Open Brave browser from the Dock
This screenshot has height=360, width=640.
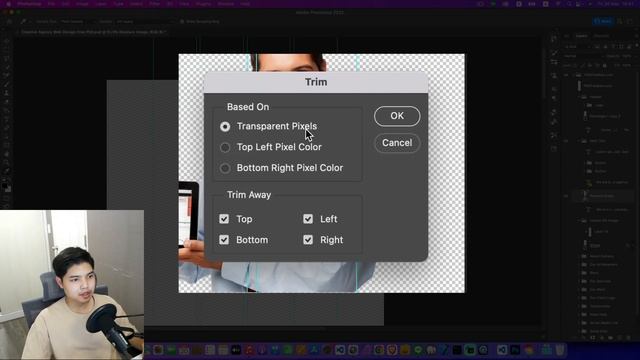click(x=392, y=350)
